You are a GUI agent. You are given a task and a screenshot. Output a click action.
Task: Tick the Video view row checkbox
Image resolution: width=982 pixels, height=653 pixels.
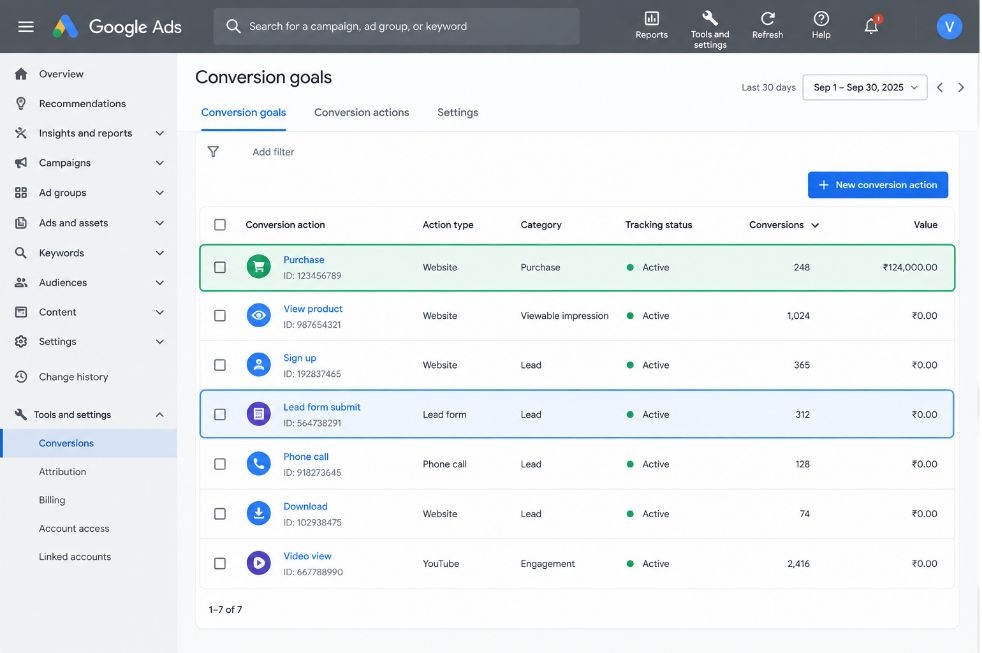[220, 563]
